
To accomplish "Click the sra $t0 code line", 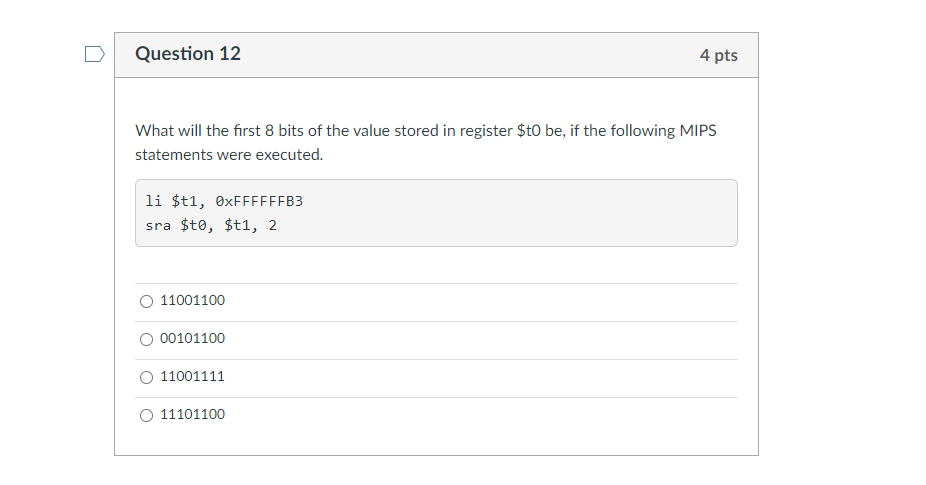I will [x=211, y=226].
